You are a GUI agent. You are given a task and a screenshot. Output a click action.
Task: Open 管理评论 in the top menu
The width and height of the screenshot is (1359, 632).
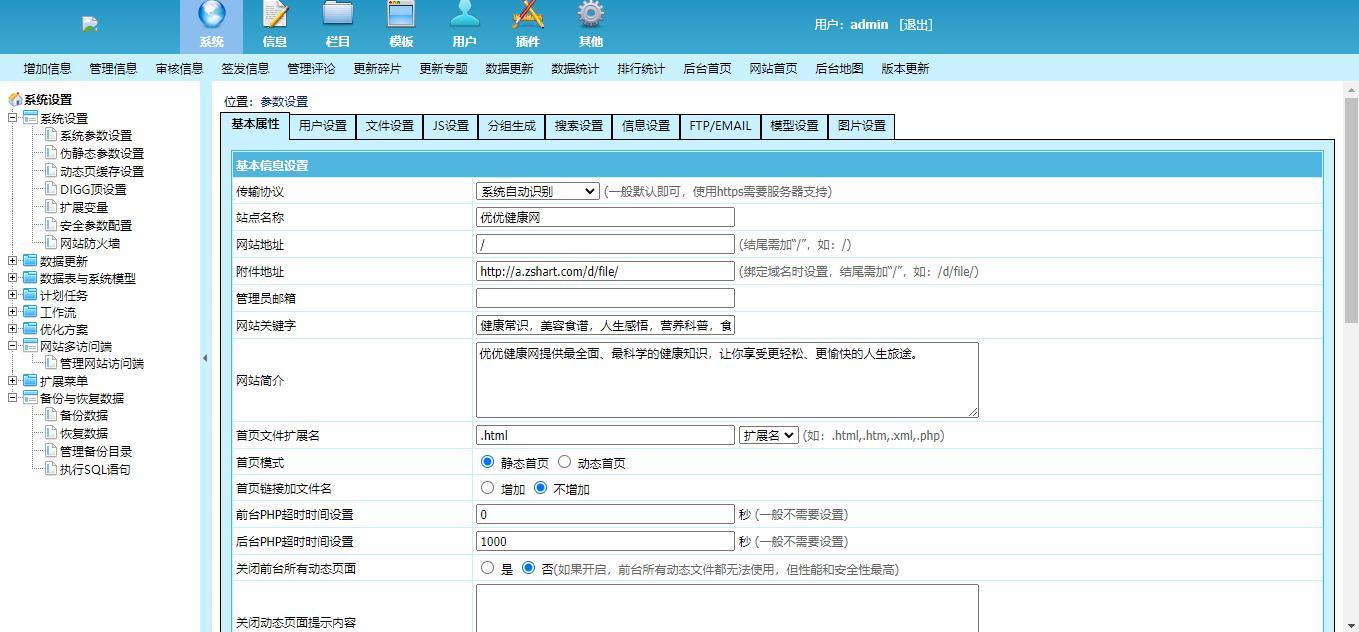(x=312, y=69)
